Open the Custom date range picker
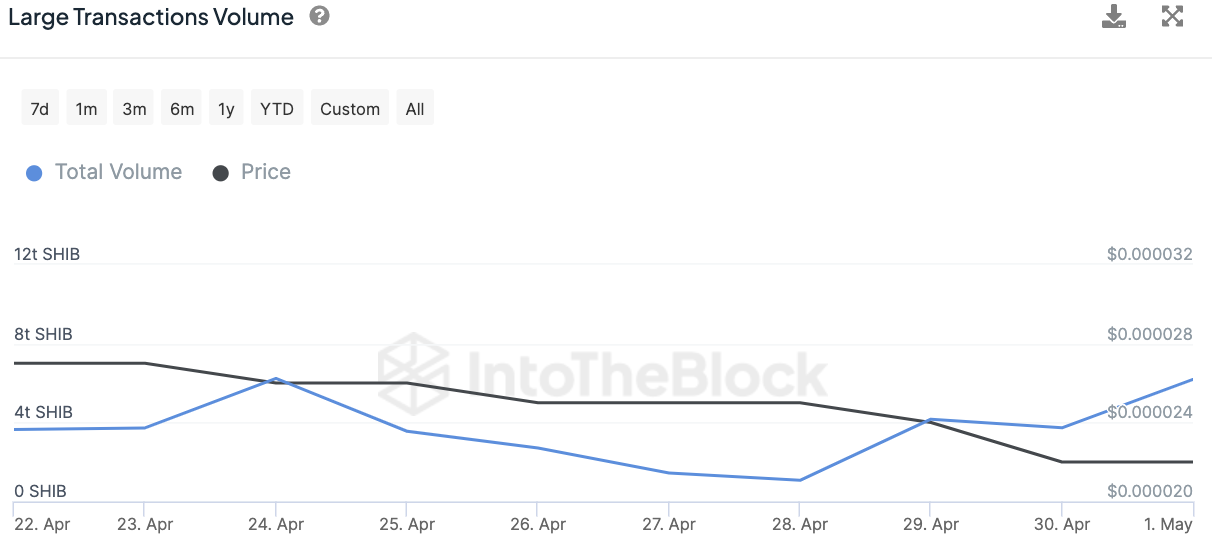The height and width of the screenshot is (540, 1212). click(350, 109)
